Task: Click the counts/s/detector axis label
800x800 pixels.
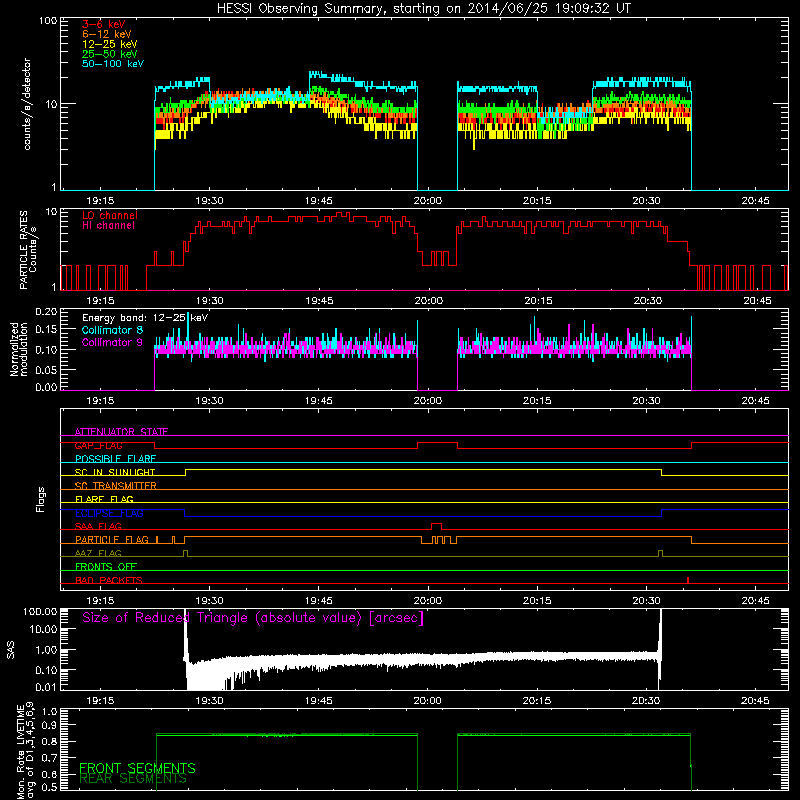Action: pyautogui.click(x=27, y=104)
